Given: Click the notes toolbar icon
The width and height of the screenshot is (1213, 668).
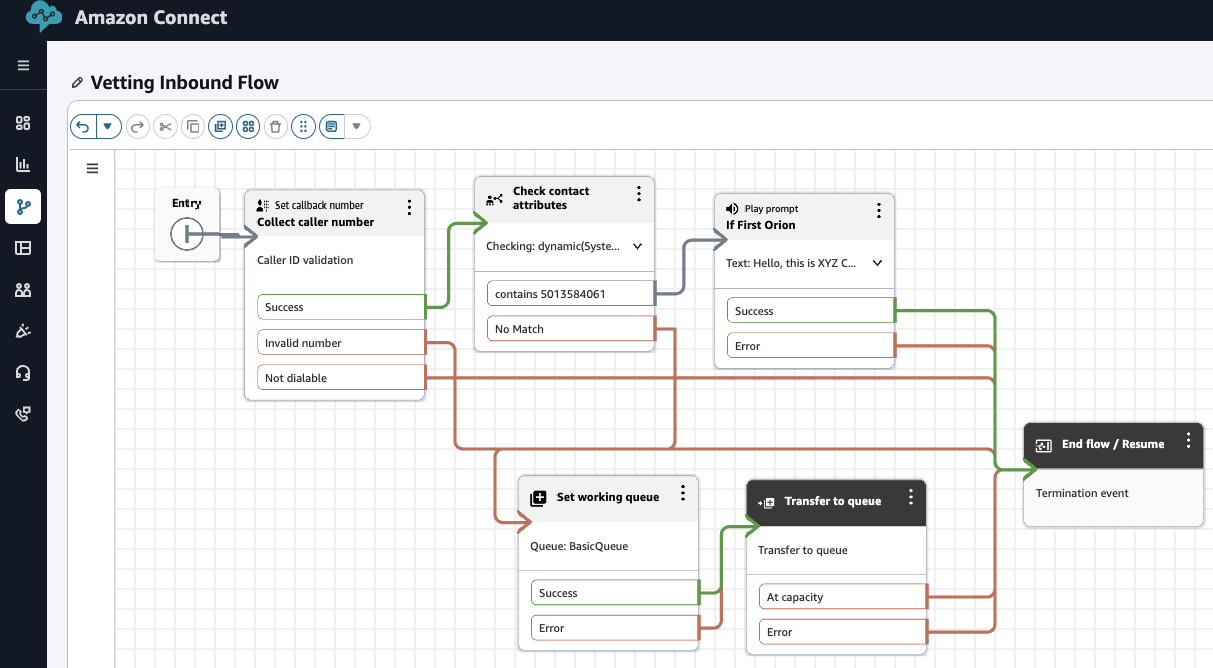Looking at the screenshot, I should [331, 127].
